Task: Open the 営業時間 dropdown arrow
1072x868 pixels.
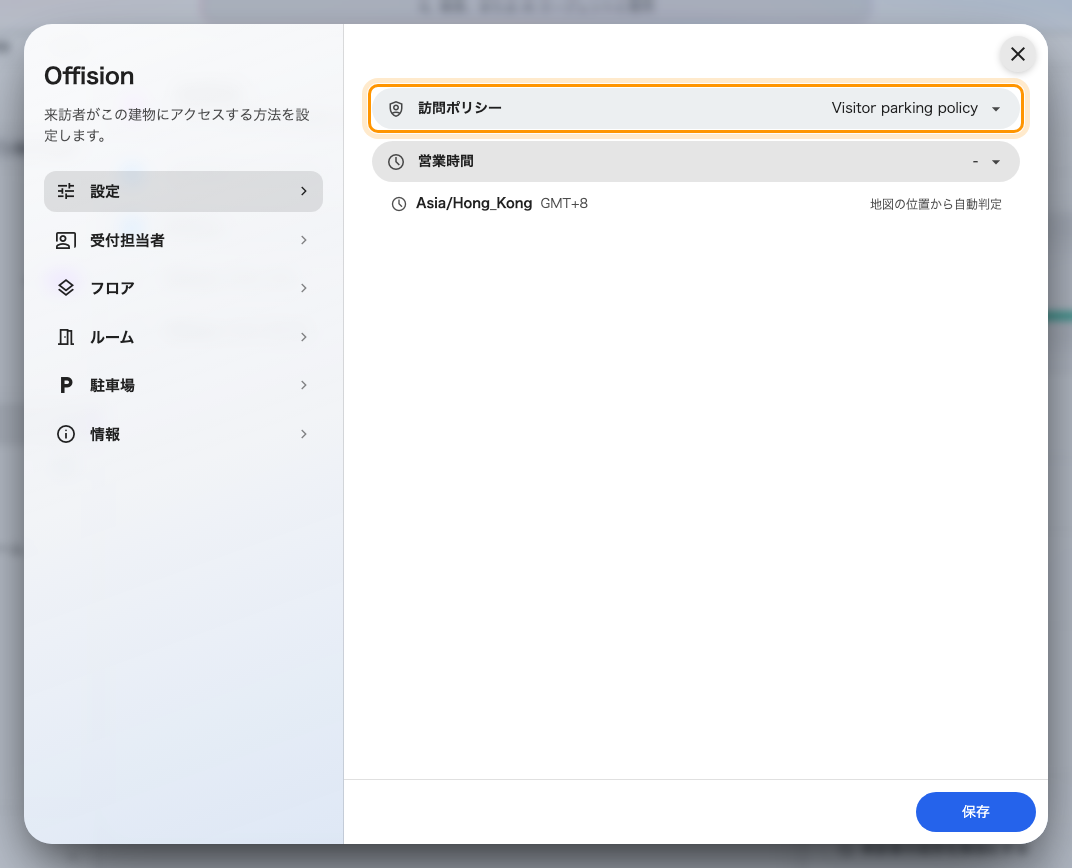Action: [996, 162]
